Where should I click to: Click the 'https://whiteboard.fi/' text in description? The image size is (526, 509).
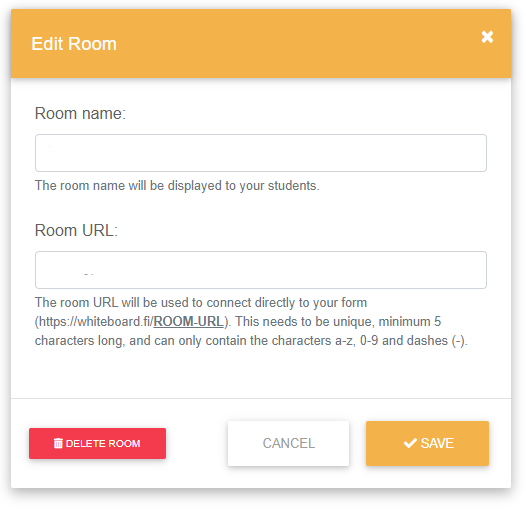point(96,321)
